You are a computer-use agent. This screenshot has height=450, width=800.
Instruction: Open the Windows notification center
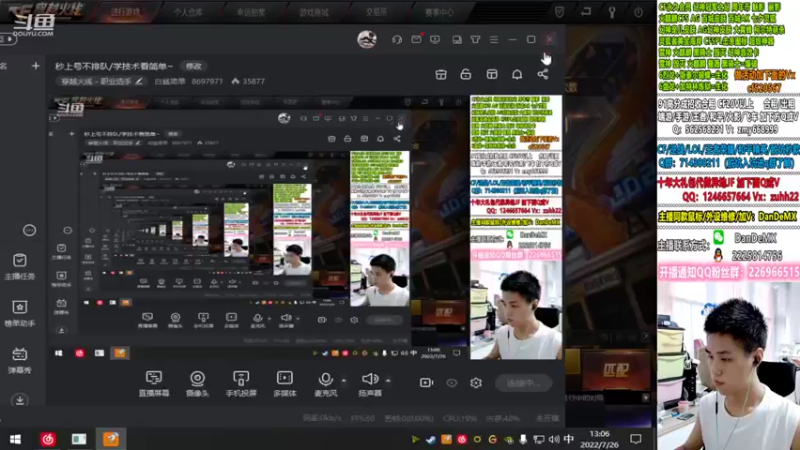point(636,439)
